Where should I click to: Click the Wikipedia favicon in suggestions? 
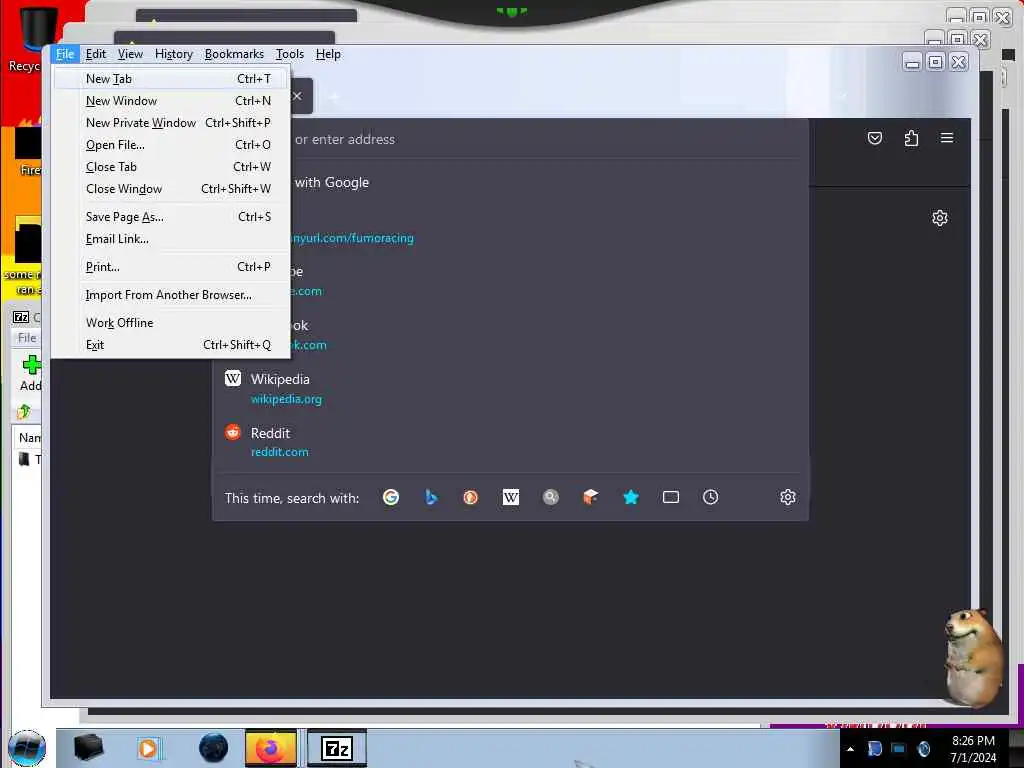[x=232, y=379]
